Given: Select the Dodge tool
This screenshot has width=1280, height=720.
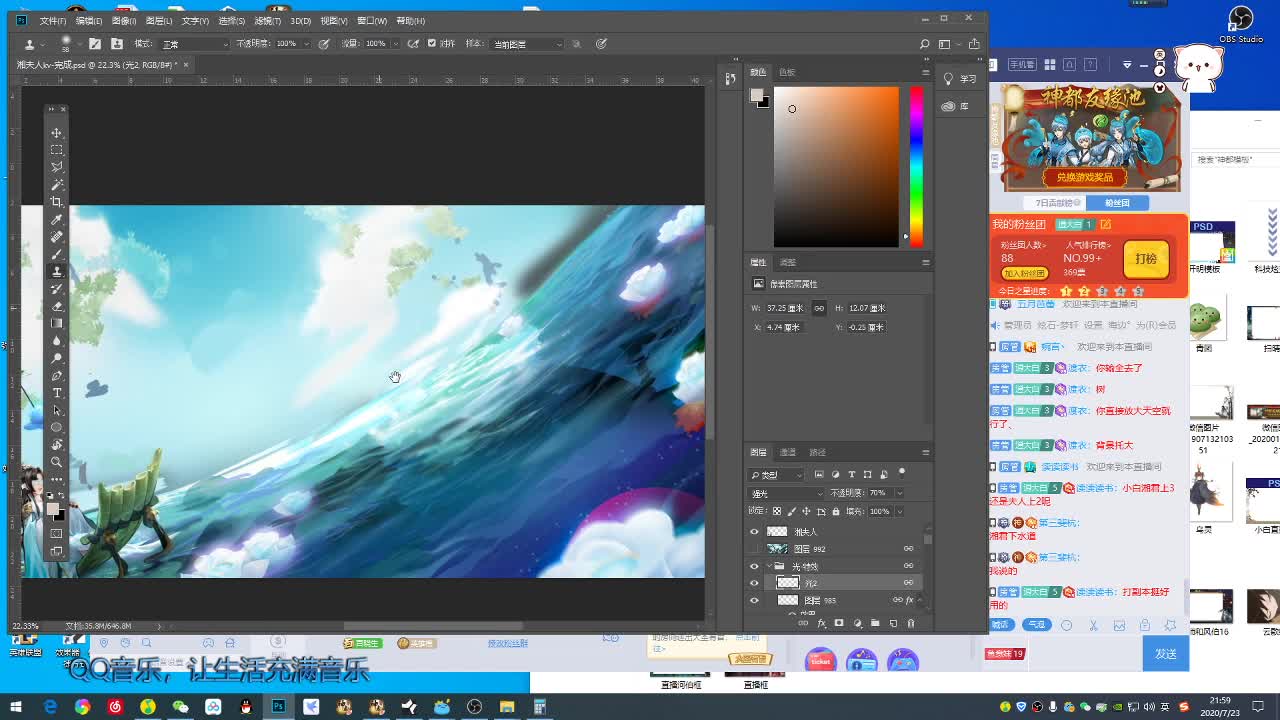Looking at the screenshot, I should 57,358.
